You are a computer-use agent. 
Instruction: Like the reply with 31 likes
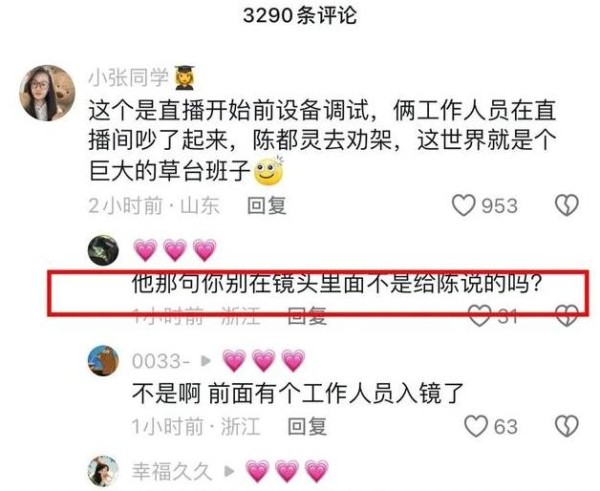pos(480,316)
